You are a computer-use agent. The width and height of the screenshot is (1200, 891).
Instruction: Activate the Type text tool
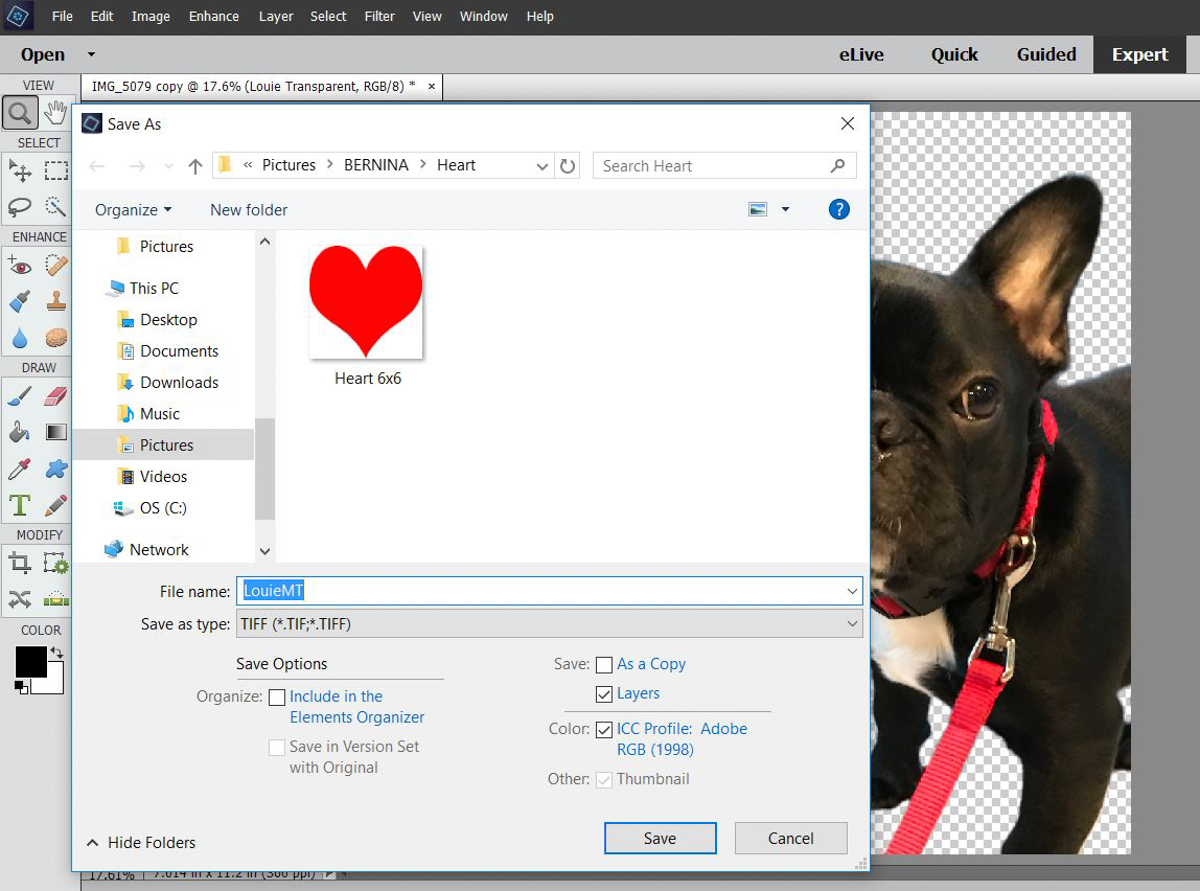(20, 505)
